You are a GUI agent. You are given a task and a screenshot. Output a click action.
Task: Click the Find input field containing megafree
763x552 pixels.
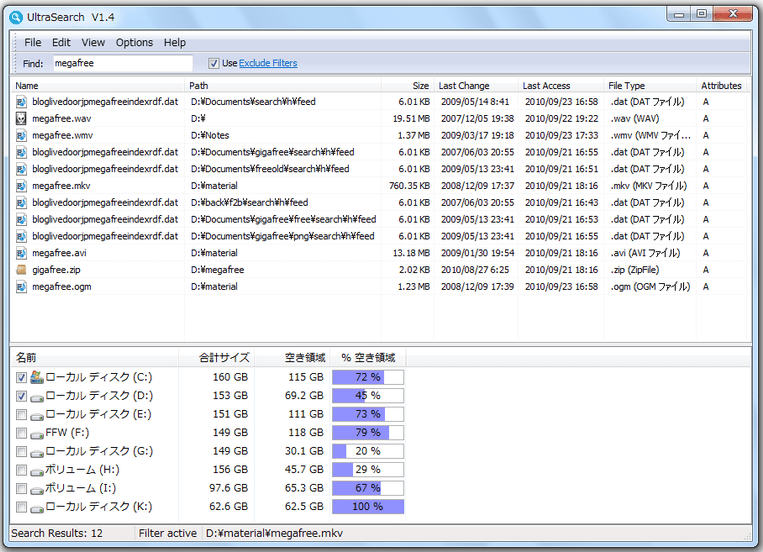click(123, 63)
